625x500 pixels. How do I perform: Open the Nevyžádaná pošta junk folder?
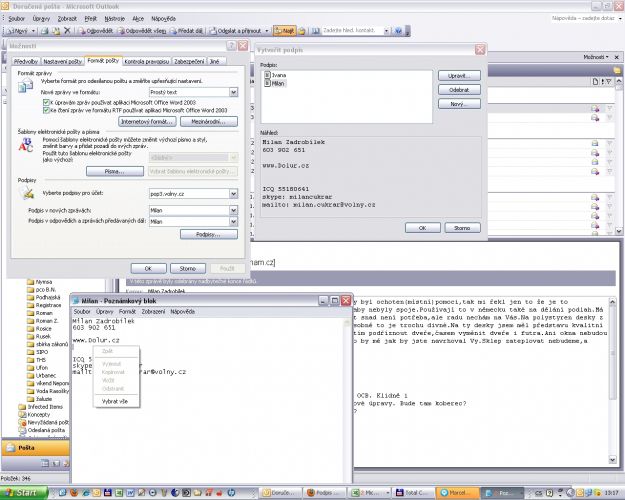tap(44, 422)
